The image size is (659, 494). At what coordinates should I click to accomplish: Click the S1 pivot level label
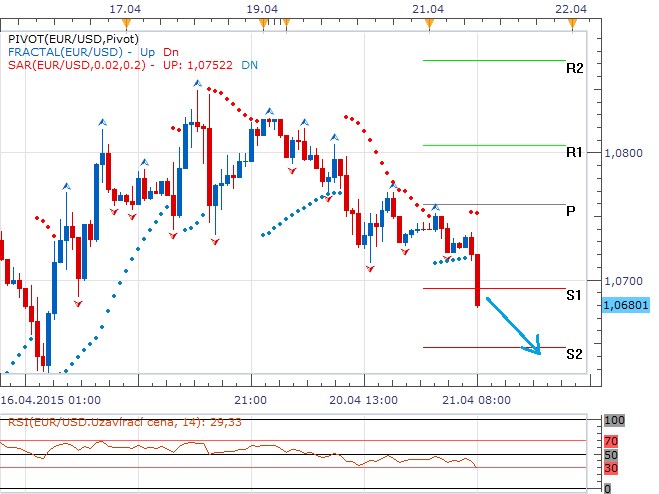pos(574,296)
